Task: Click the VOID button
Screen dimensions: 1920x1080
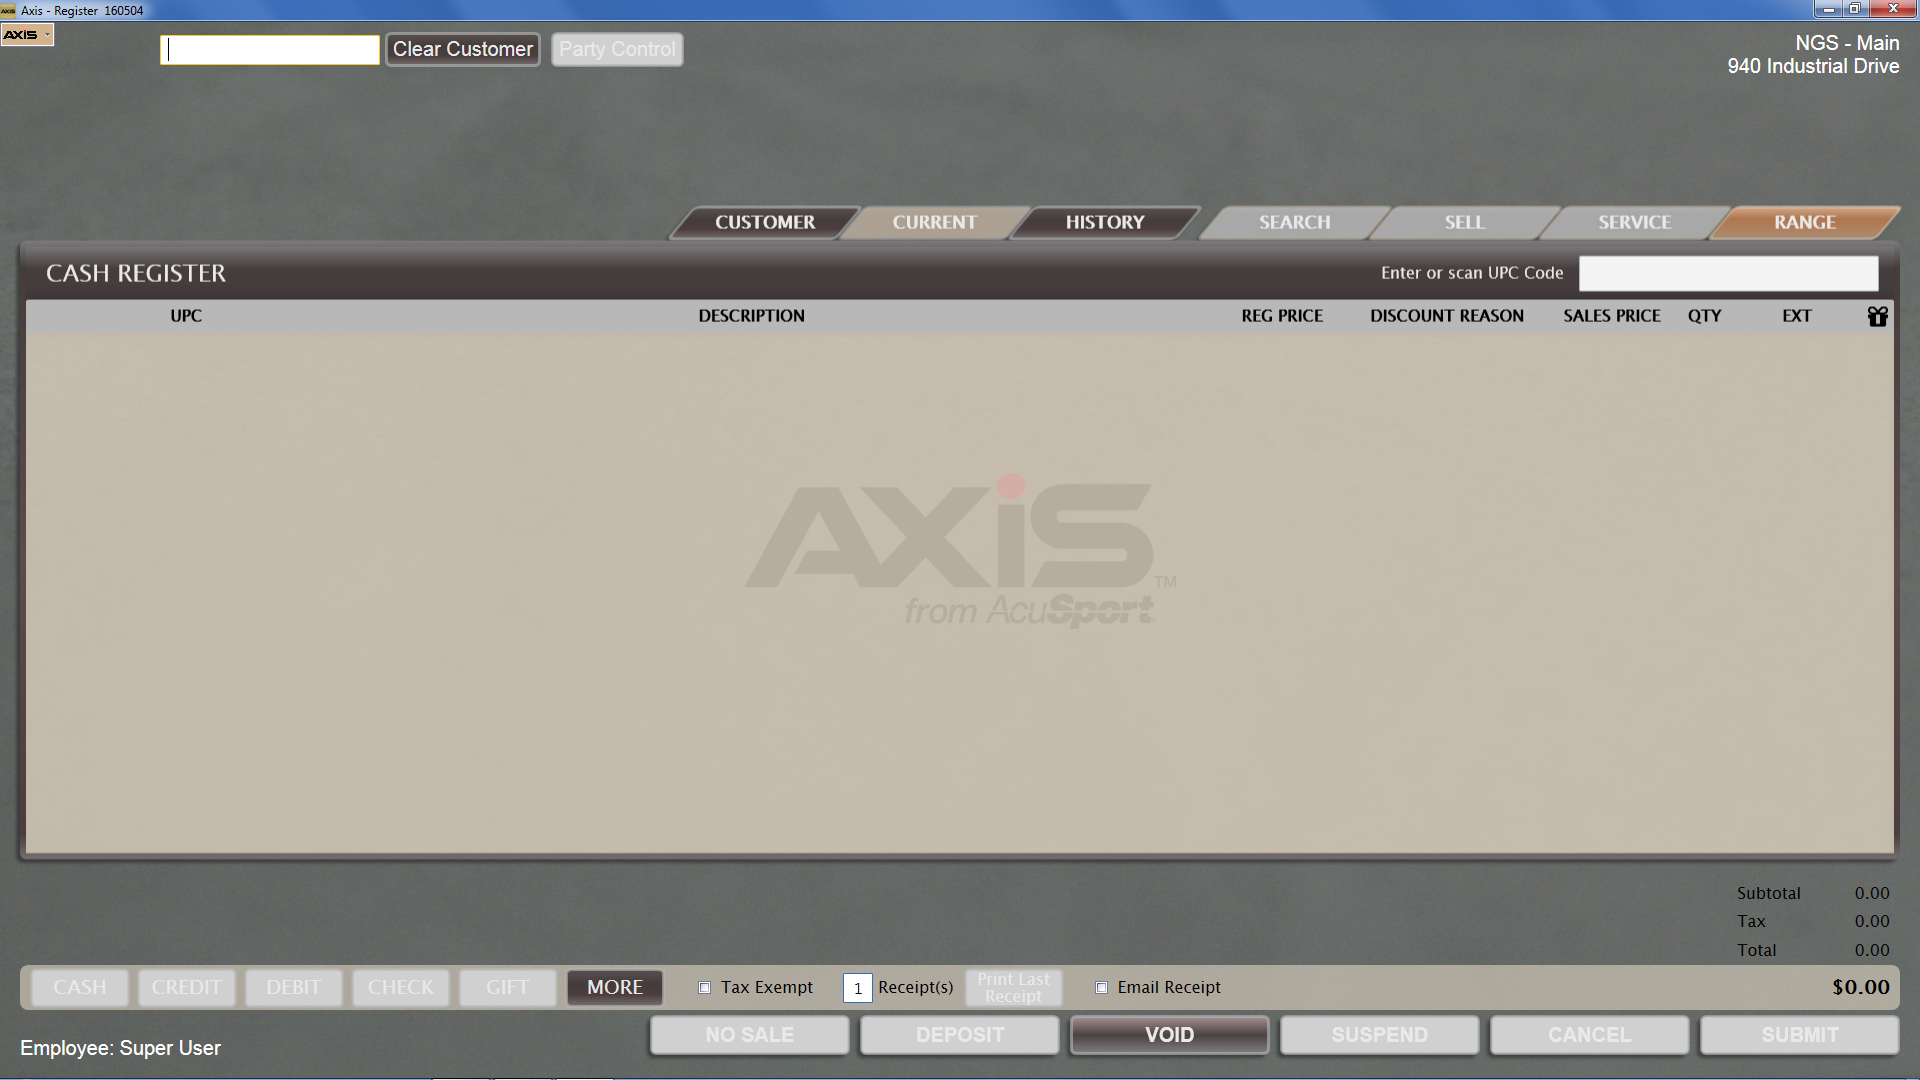Action: coord(1170,1035)
